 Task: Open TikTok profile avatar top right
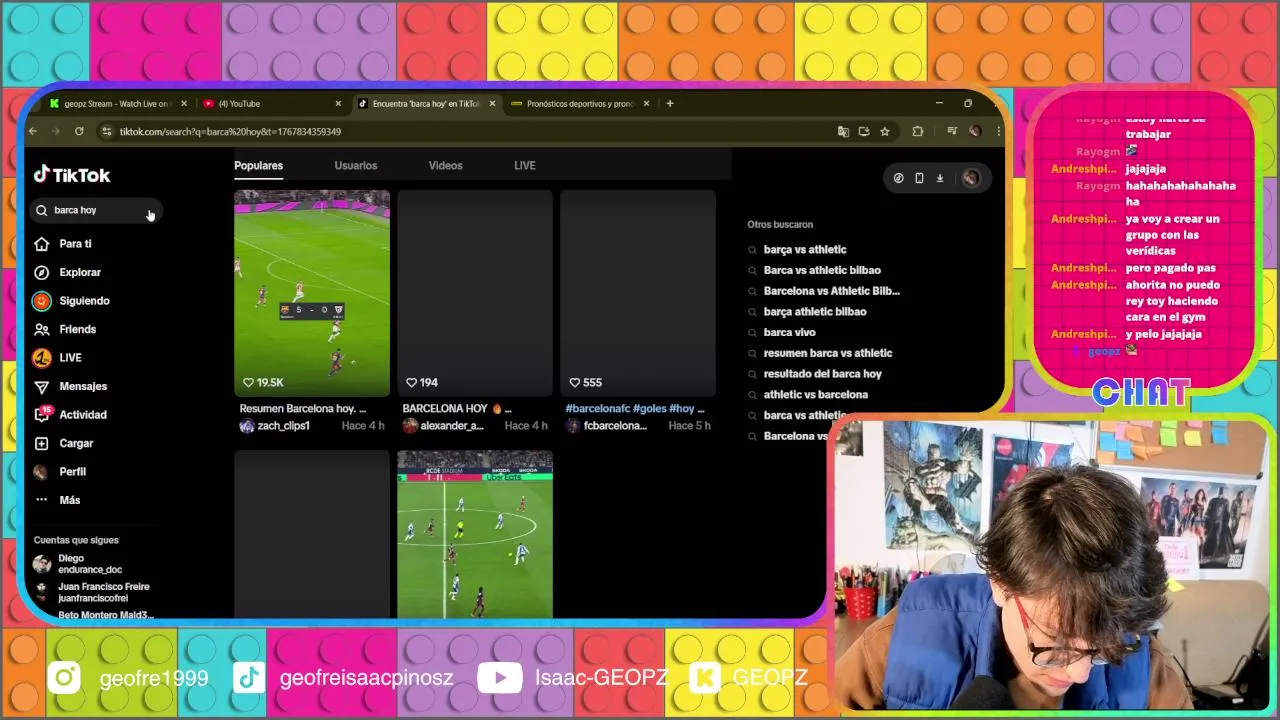click(970, 178)
